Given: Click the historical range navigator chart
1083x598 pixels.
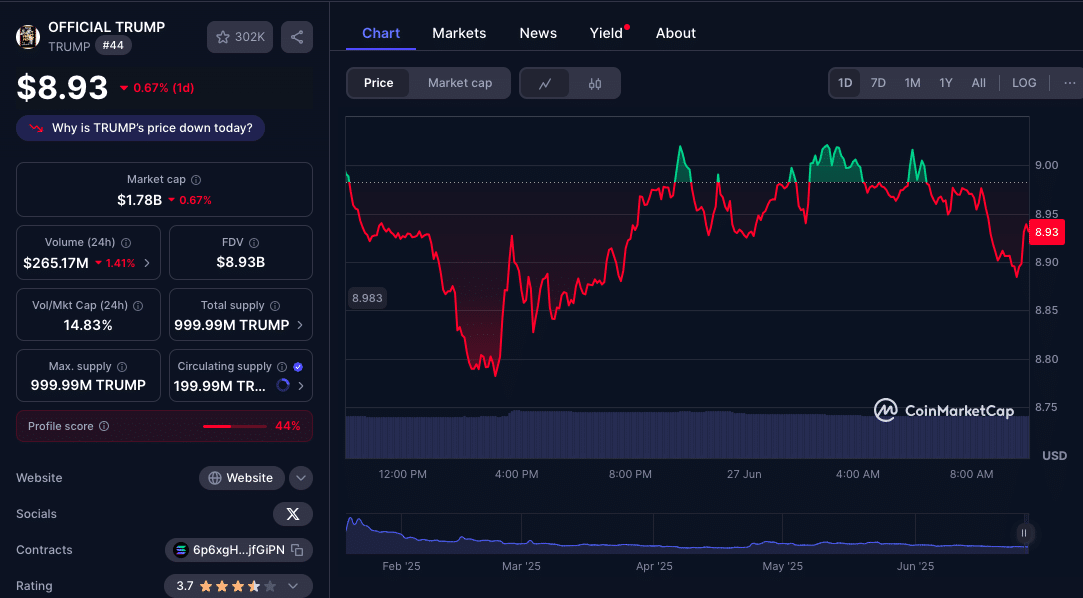Looking at the screenshot, I should (x=687, y=534).
